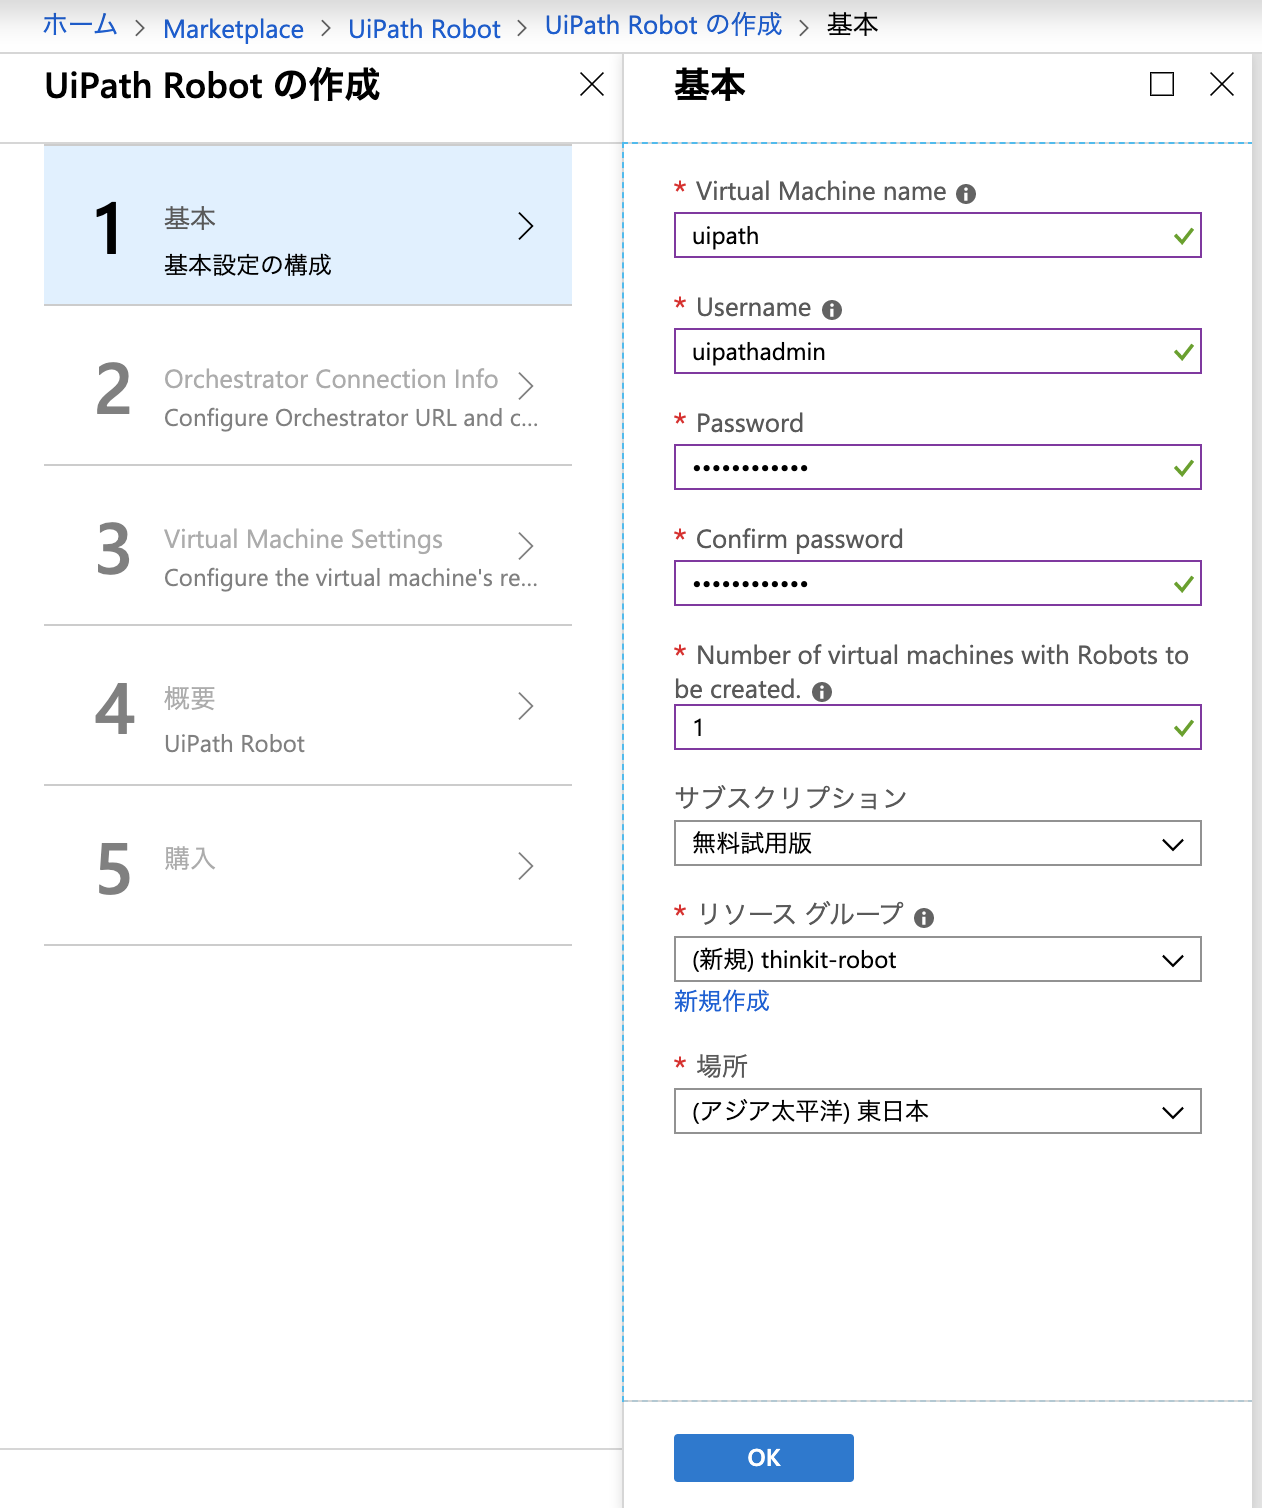Screen dimensions: 1262x1508
Task: Open UiPath Robot の作成 breadcrumb link
Action: (x=663, y=25)
